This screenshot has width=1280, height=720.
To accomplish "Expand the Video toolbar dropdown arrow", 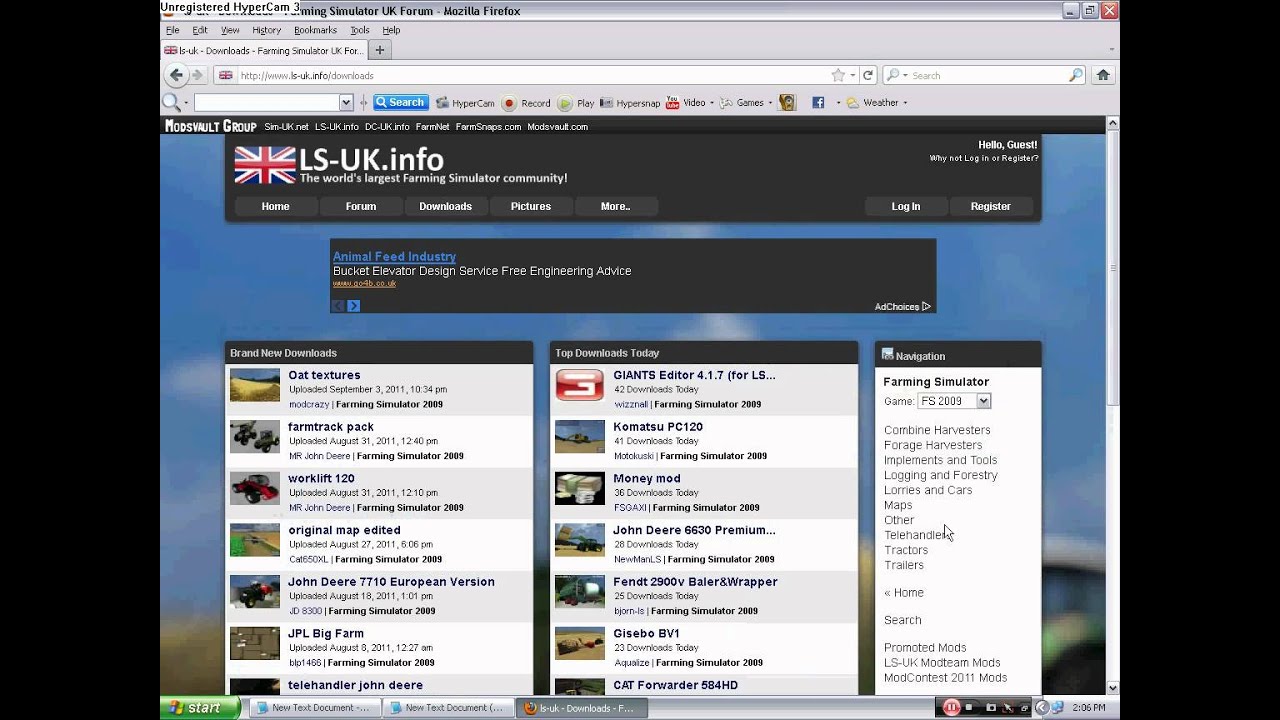I will click(x=714, y=102).
